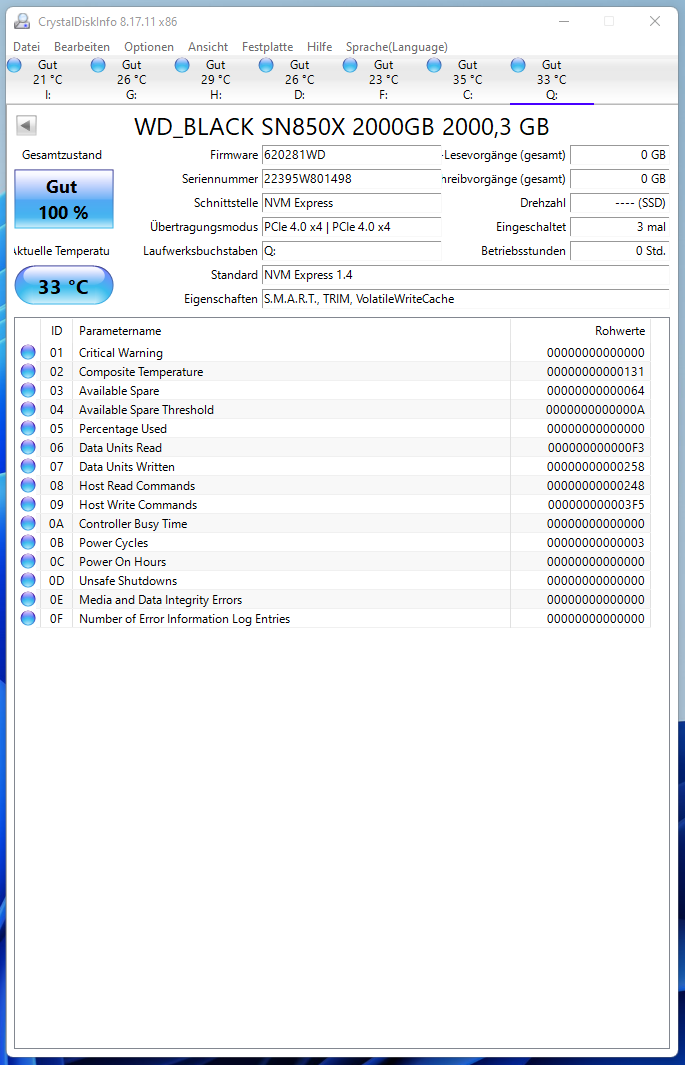The height and width of the screenshot is (1065, 685).
Task: Click status orb for Power Cycles row
Action: (x=28, y=542)
